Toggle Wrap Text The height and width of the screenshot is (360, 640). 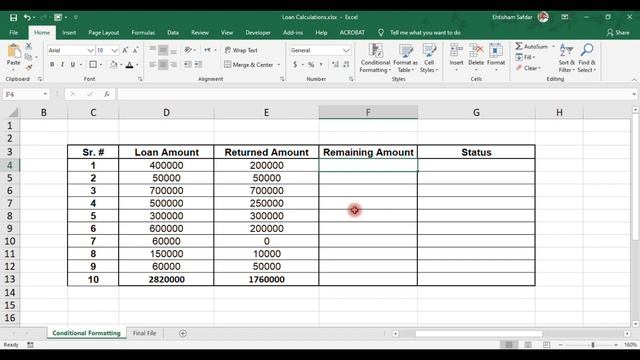(x=241, y=50)
